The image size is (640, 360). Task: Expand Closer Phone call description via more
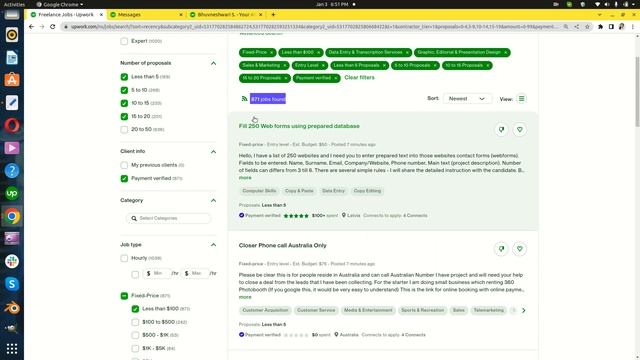[245, 297]
